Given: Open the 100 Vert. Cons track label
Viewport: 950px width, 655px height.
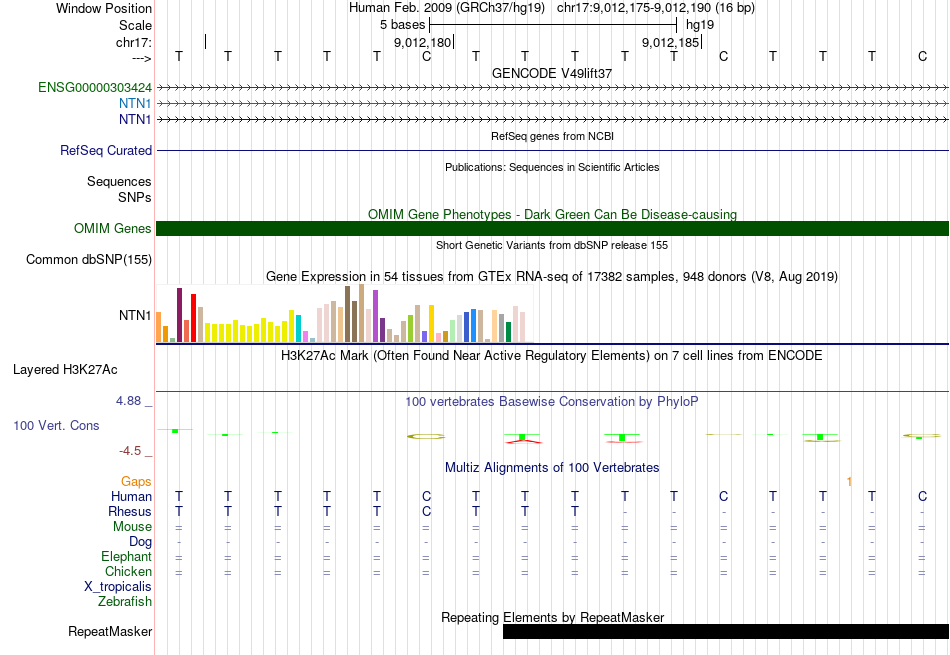Looking at the screenshot, I should coord(56,425).
